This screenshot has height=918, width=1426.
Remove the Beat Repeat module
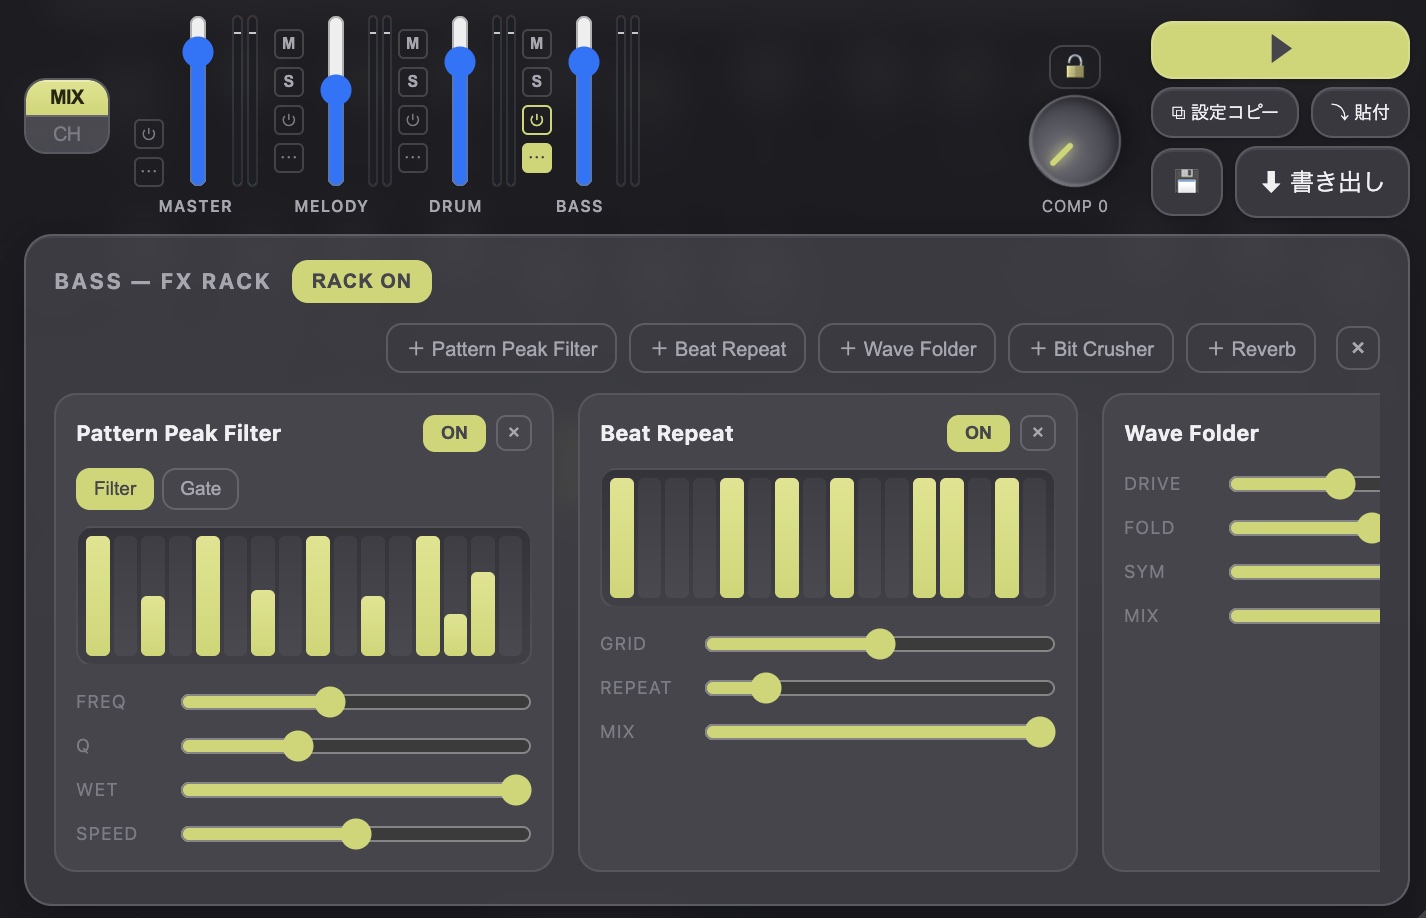1038,433
